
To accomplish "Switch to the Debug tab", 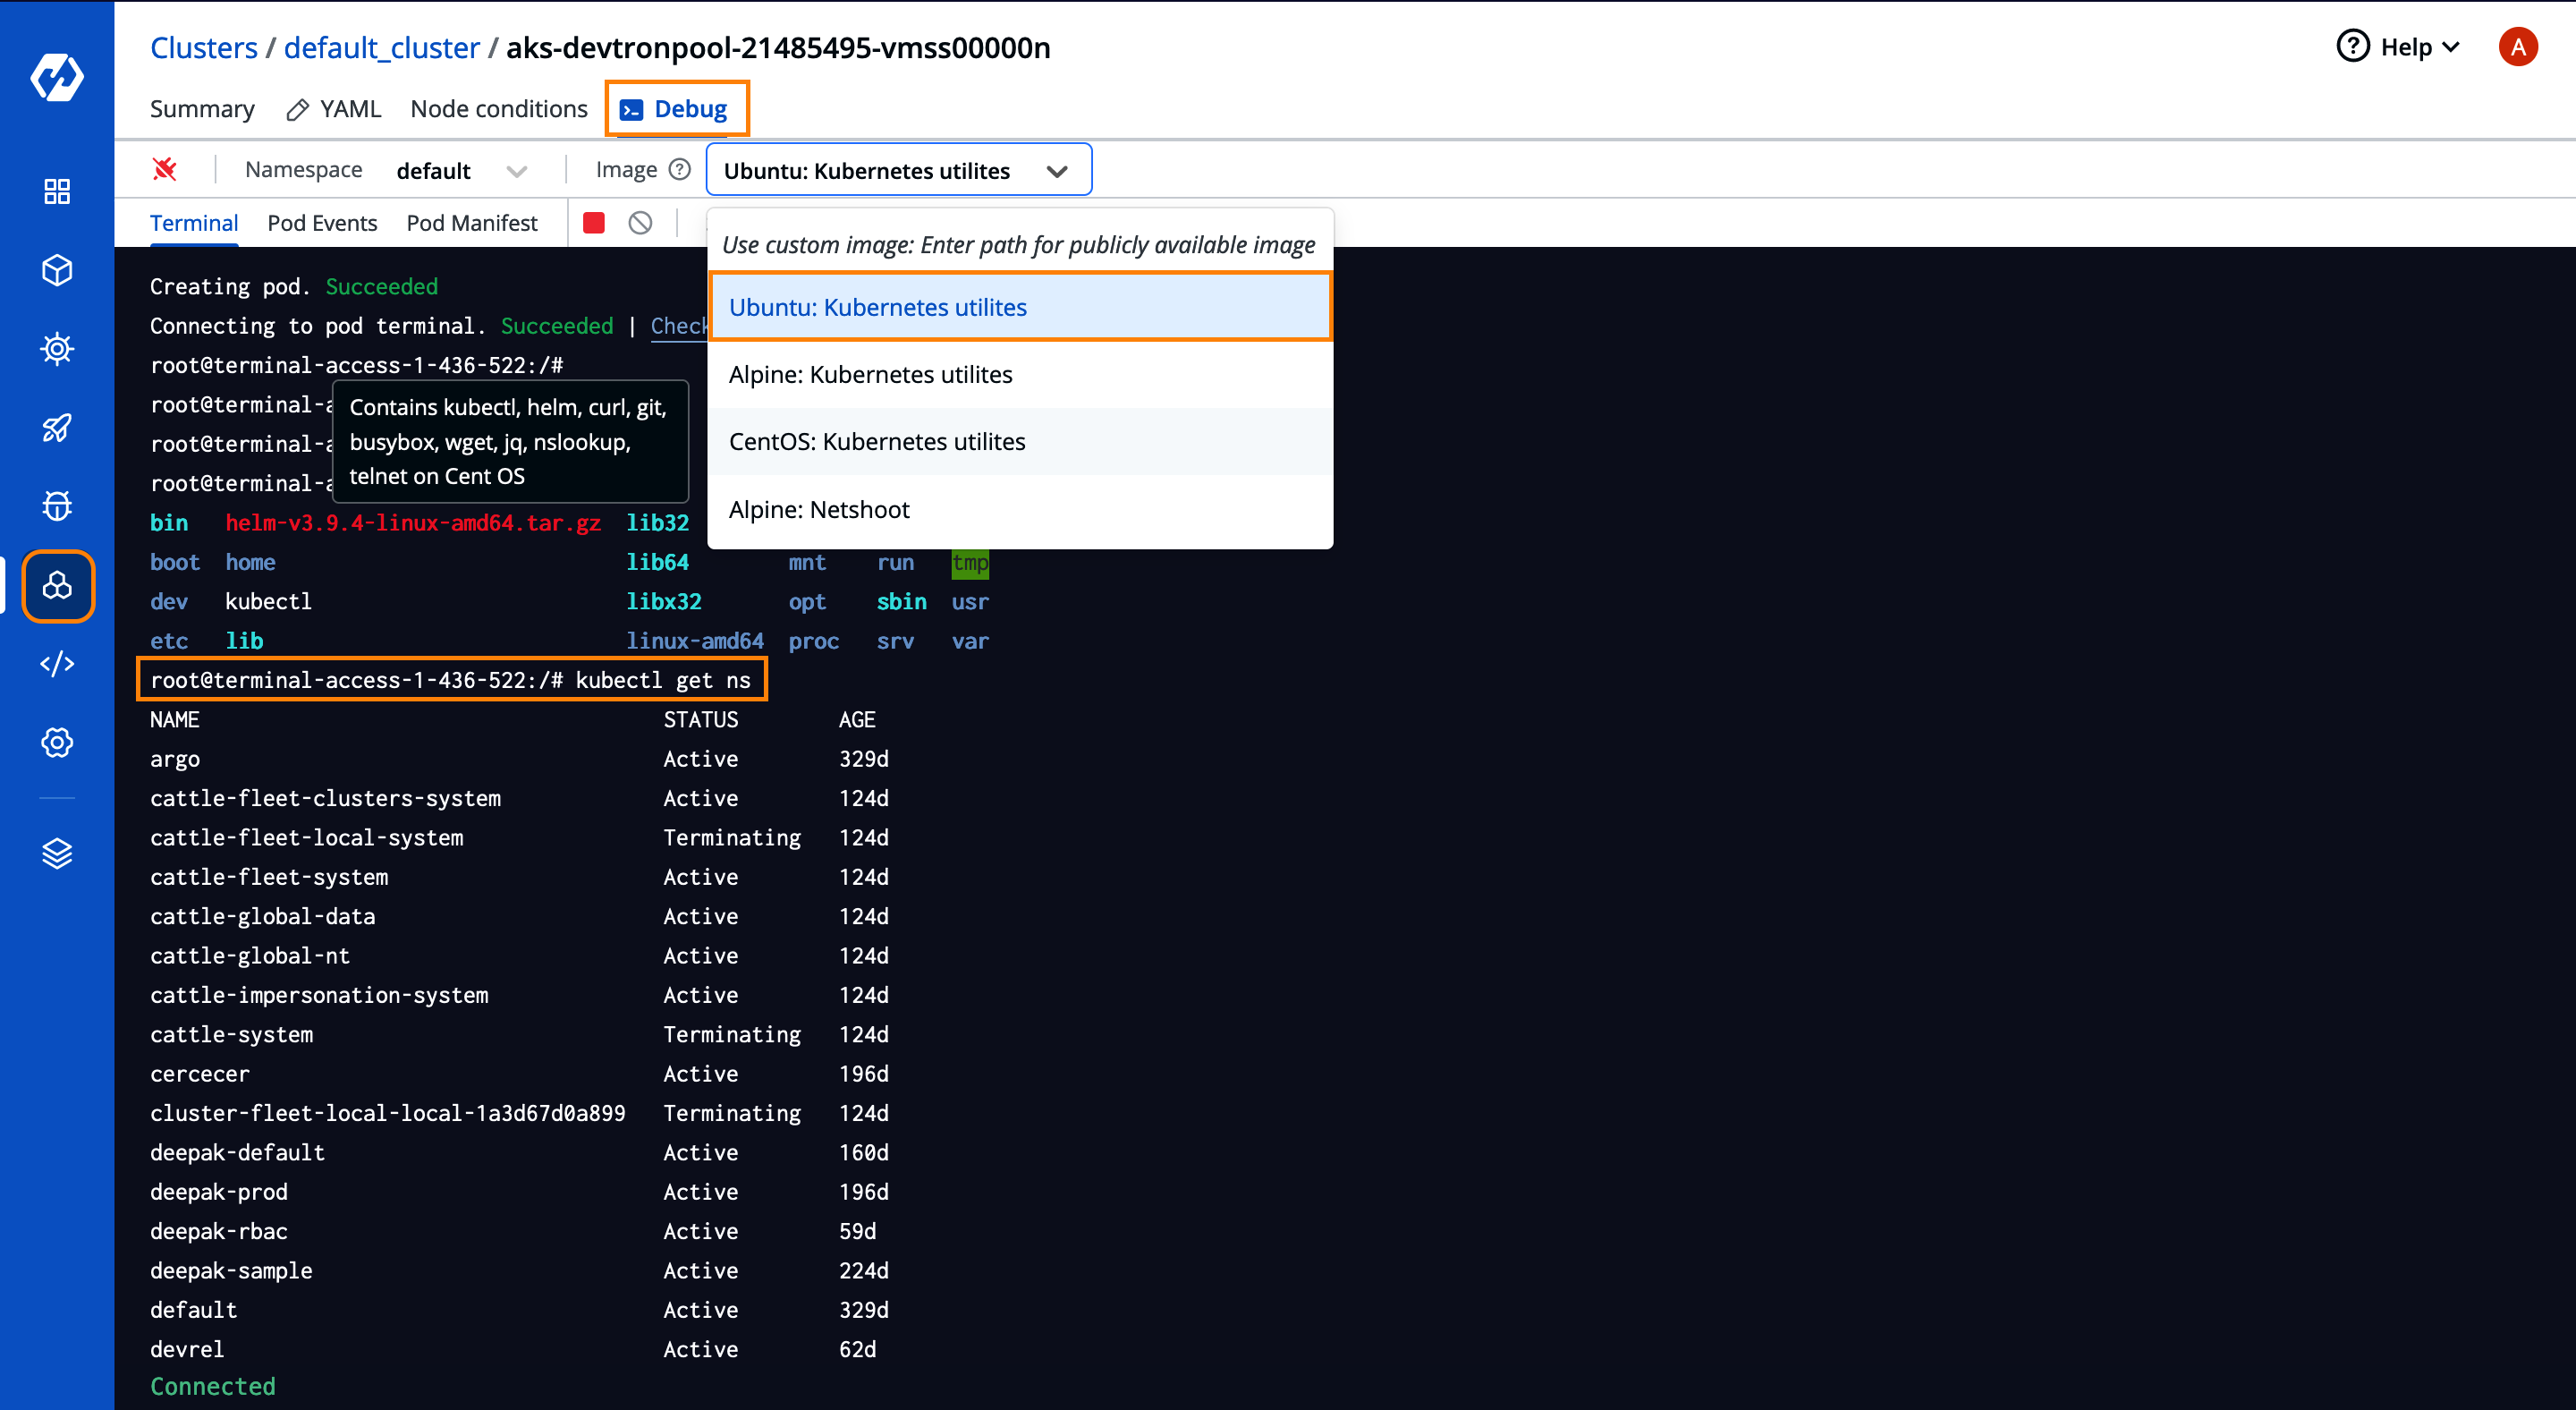I will tap(676, 109).
